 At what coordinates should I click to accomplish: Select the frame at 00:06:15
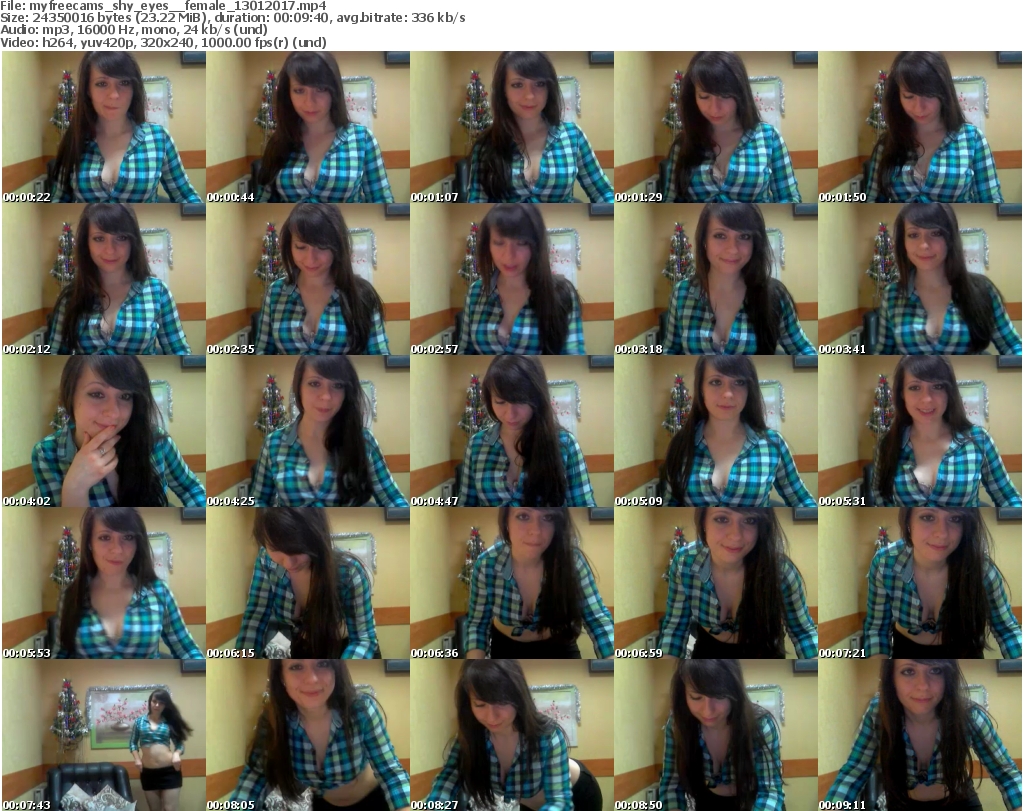[308, 584]
